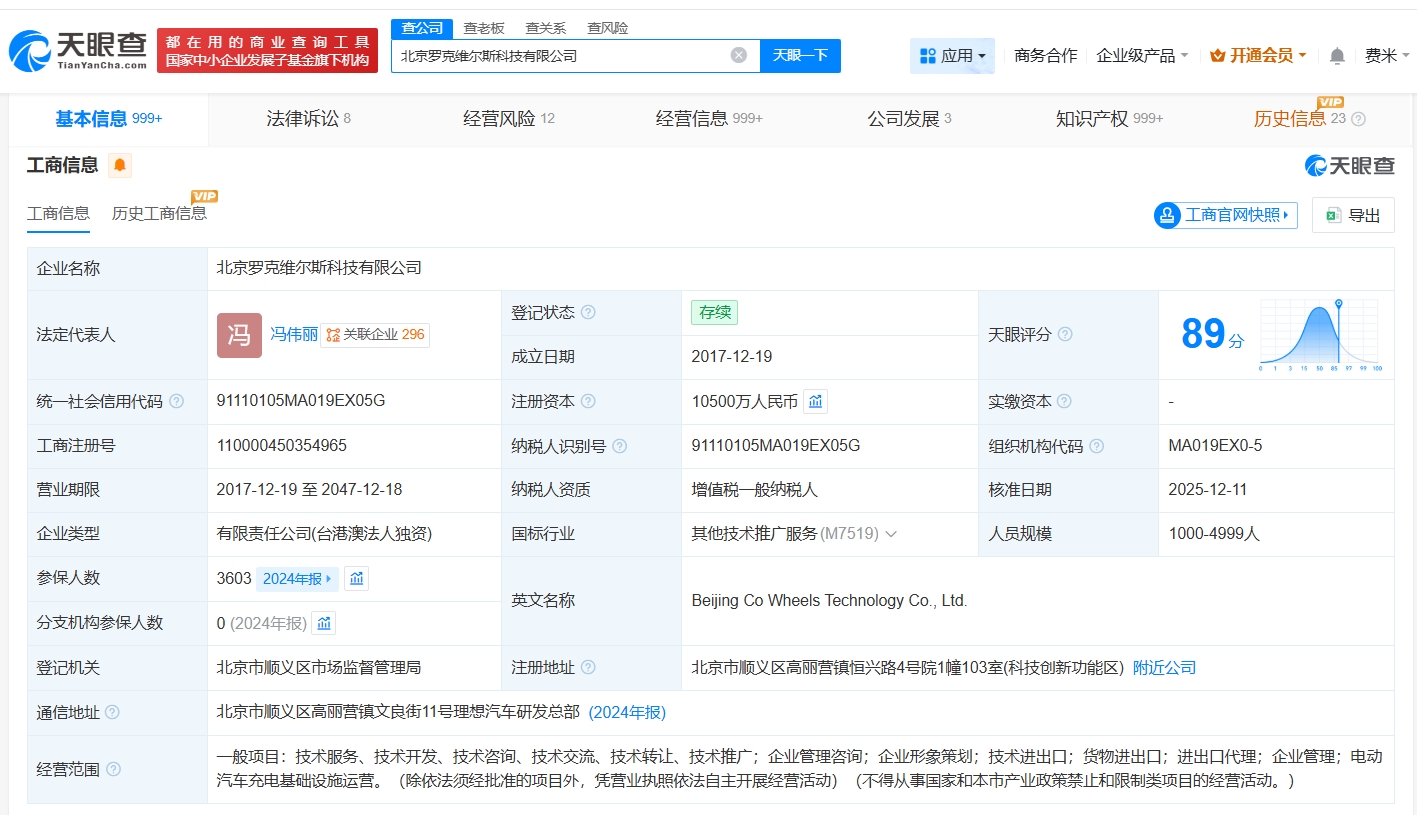Viewport: 1417px width, 815px height.
Task: Open the 2024年报 insured count selector
Action: (x=297, y=578)
